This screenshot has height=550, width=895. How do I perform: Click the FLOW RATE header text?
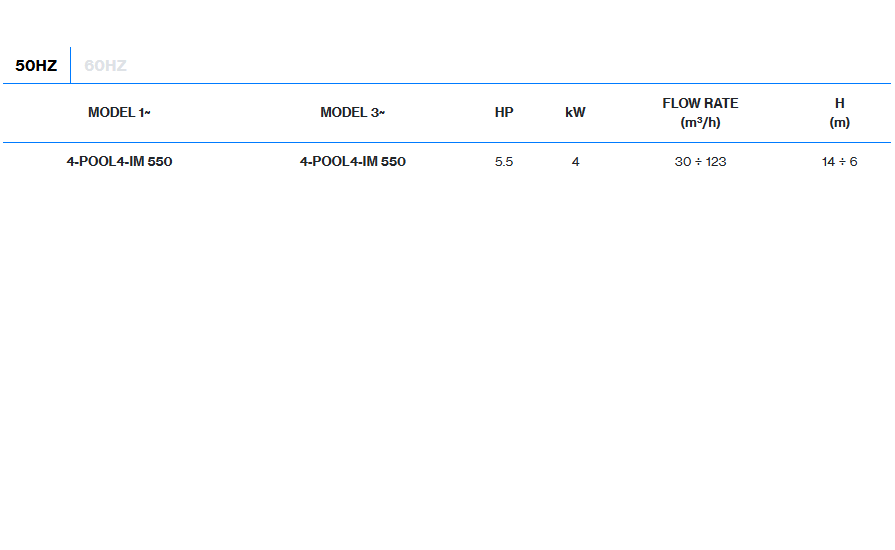pos(700,104)
